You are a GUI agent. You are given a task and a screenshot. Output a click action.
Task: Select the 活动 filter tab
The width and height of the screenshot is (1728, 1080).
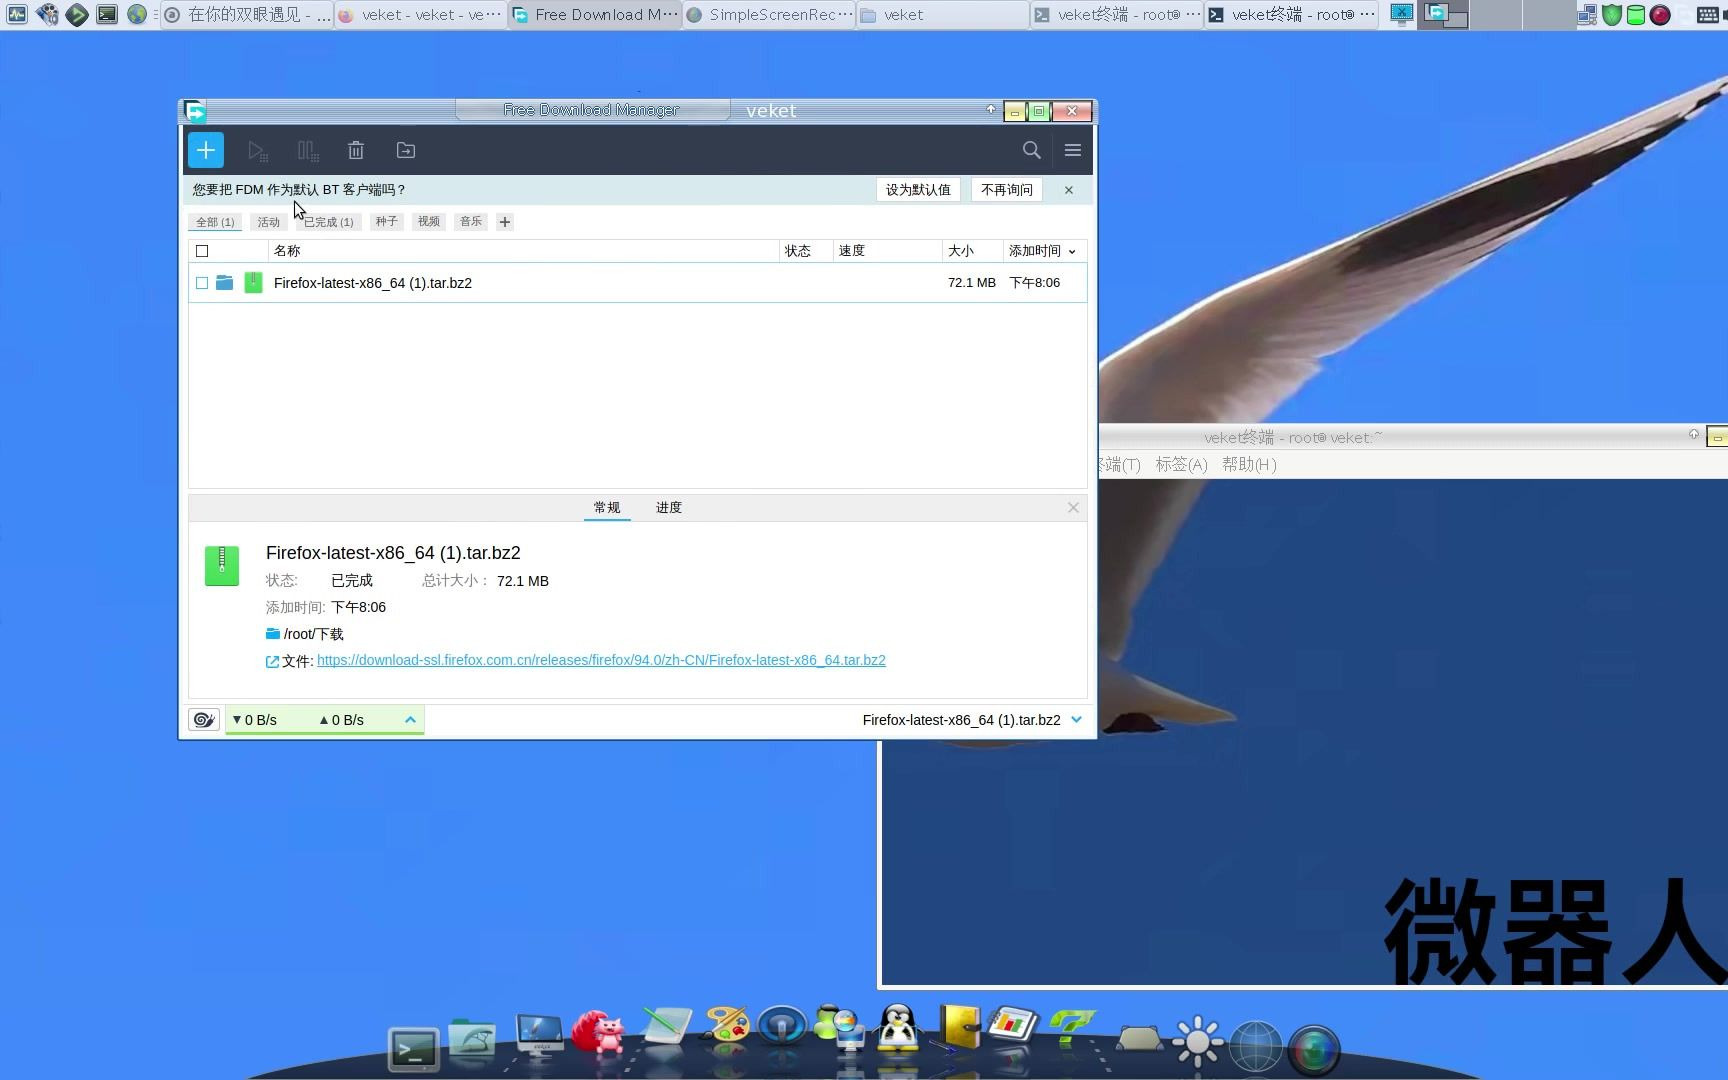[x=269, y=222]
